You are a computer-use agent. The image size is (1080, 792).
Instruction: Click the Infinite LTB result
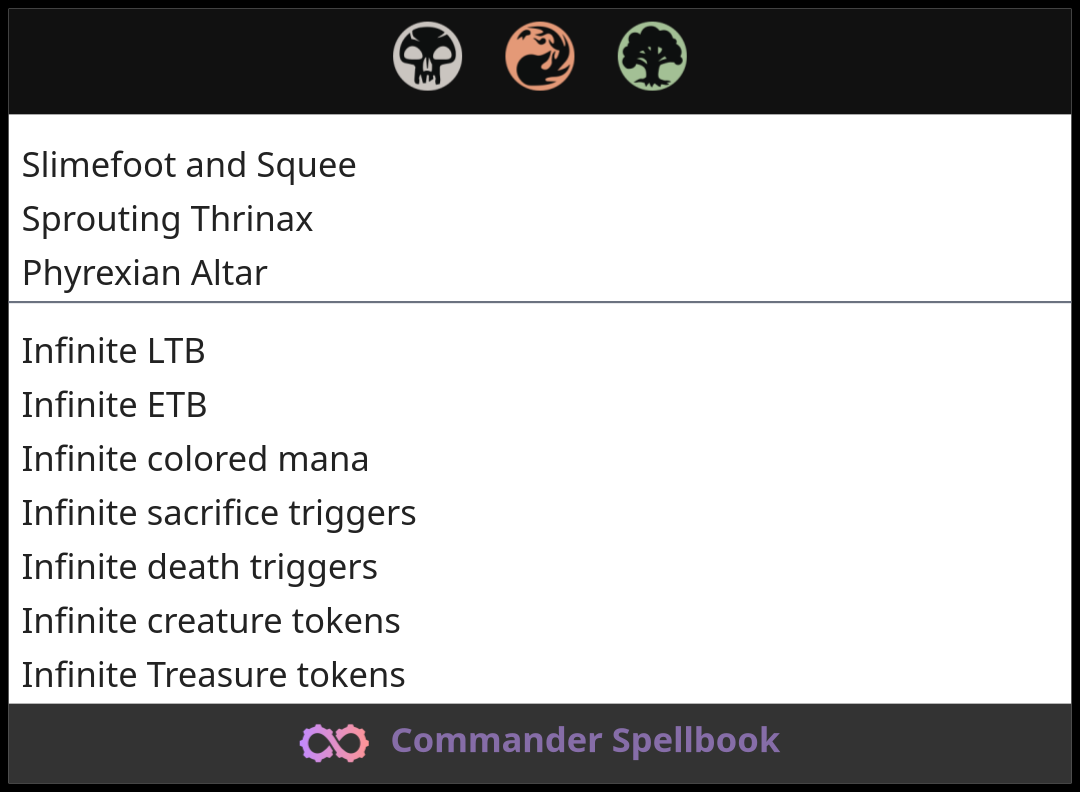tap(114, 351)
